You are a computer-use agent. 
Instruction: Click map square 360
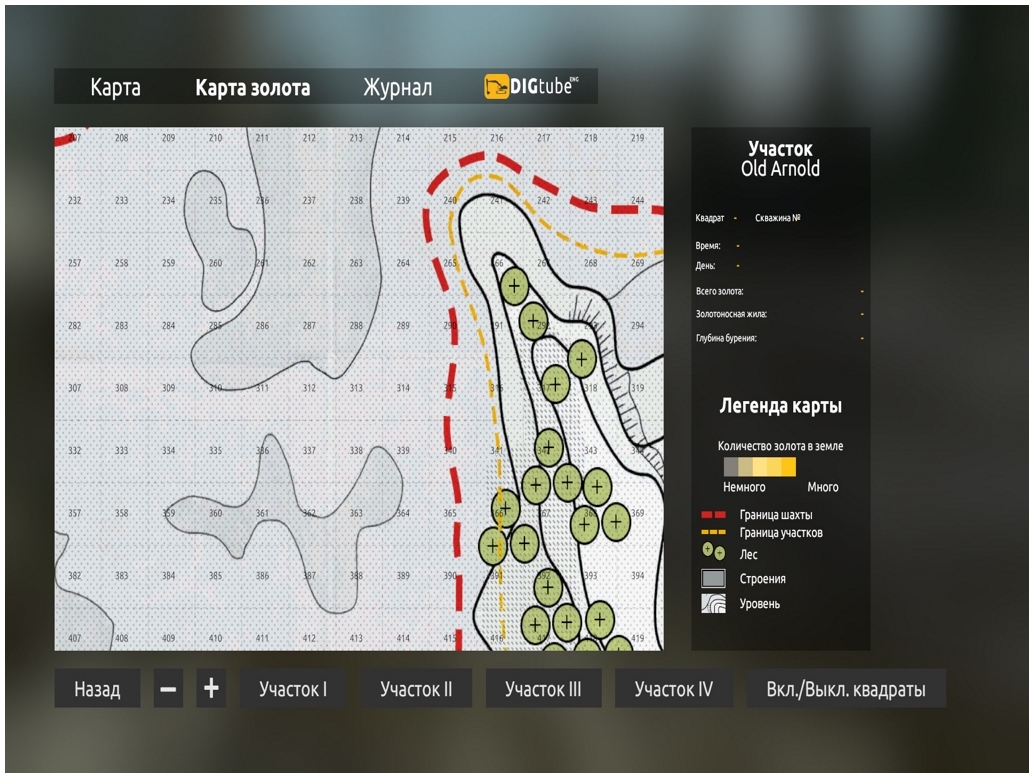(x=215, y=513)
